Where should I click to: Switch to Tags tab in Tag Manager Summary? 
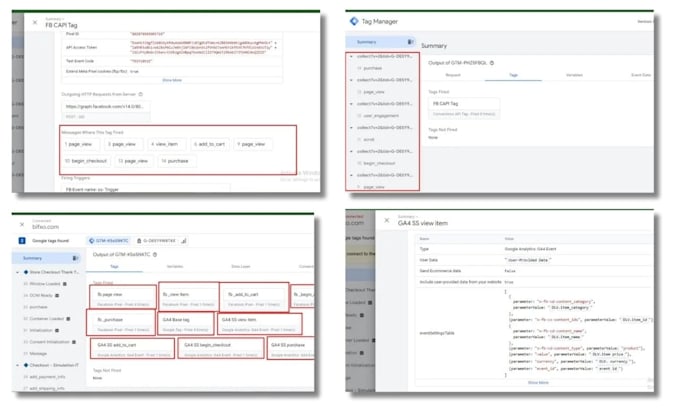513,75
